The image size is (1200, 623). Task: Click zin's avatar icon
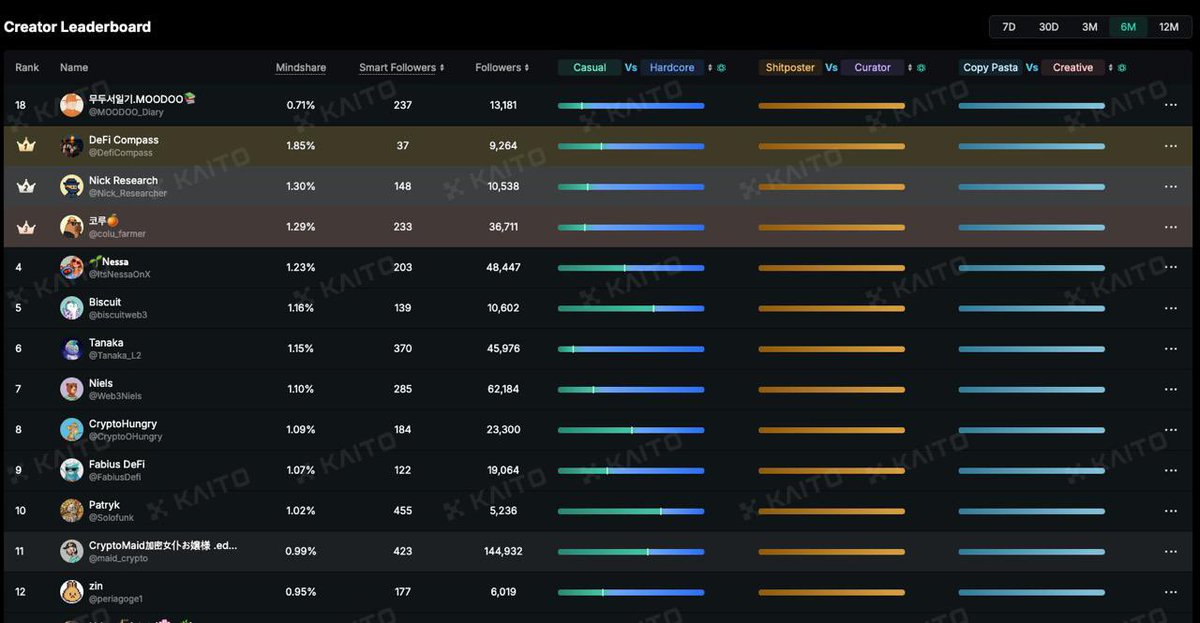pyautogui.click(x=71, y=592)
